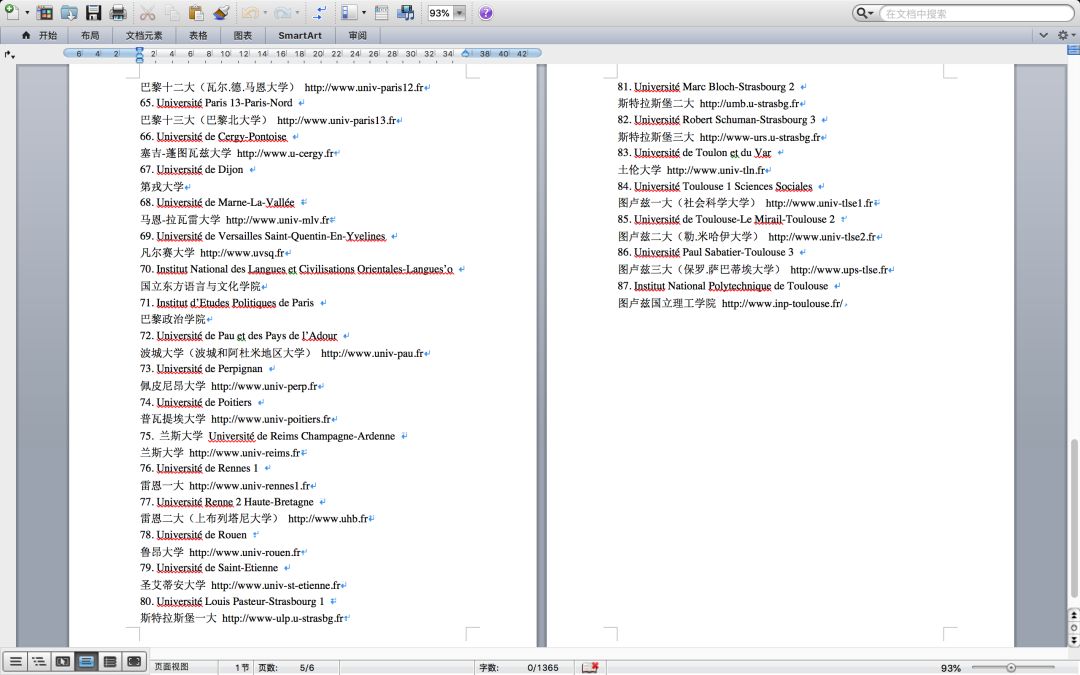
Task: Click the New Document icon
Action: [11, 12]
